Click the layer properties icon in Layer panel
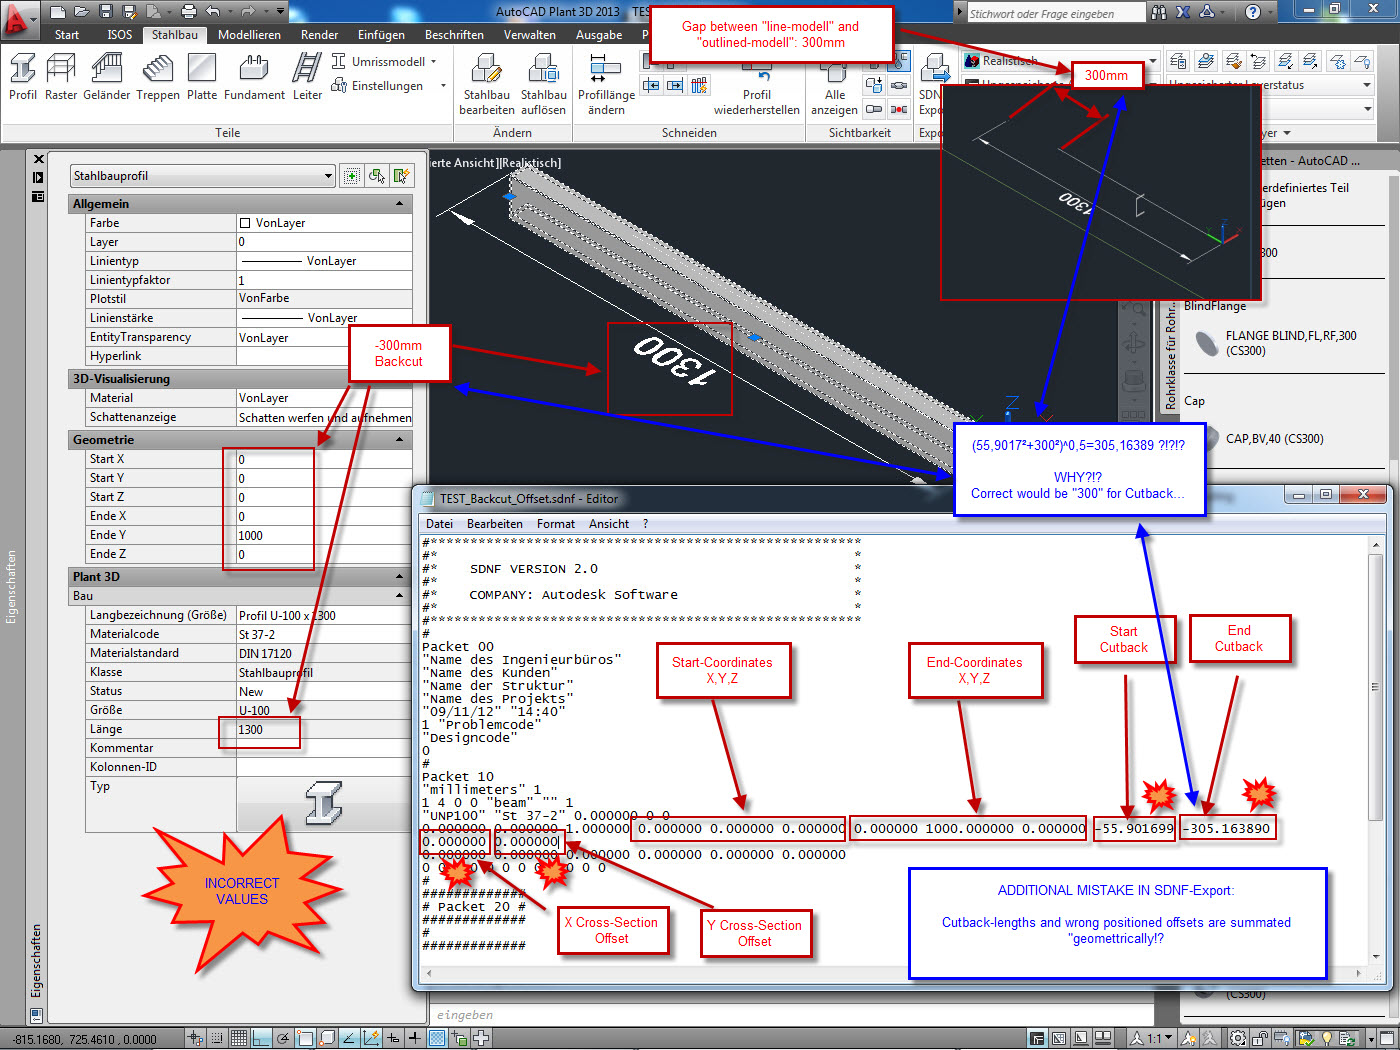1400x1050 pixels. (1179, 62)
